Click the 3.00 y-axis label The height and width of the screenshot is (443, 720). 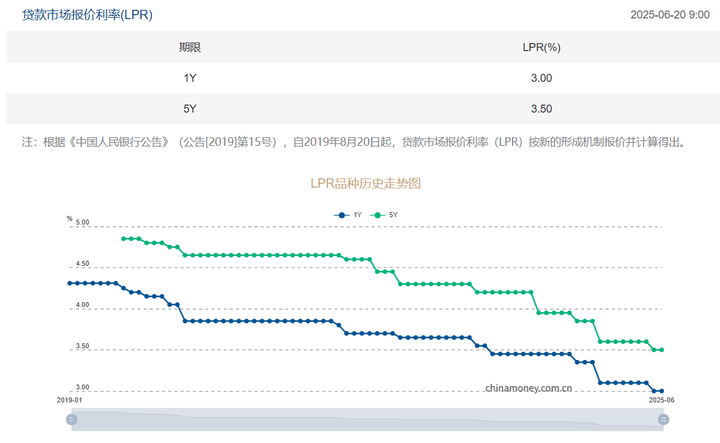coord(82,387)
